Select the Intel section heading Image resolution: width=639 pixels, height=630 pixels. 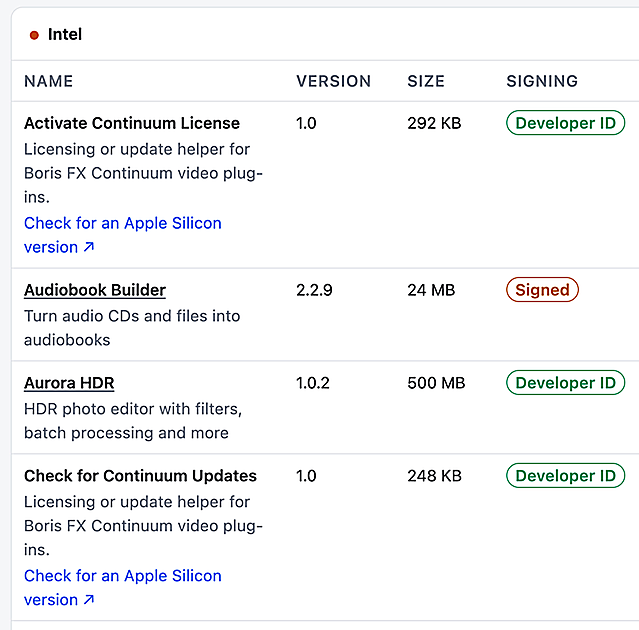click(x=65, y=35)
